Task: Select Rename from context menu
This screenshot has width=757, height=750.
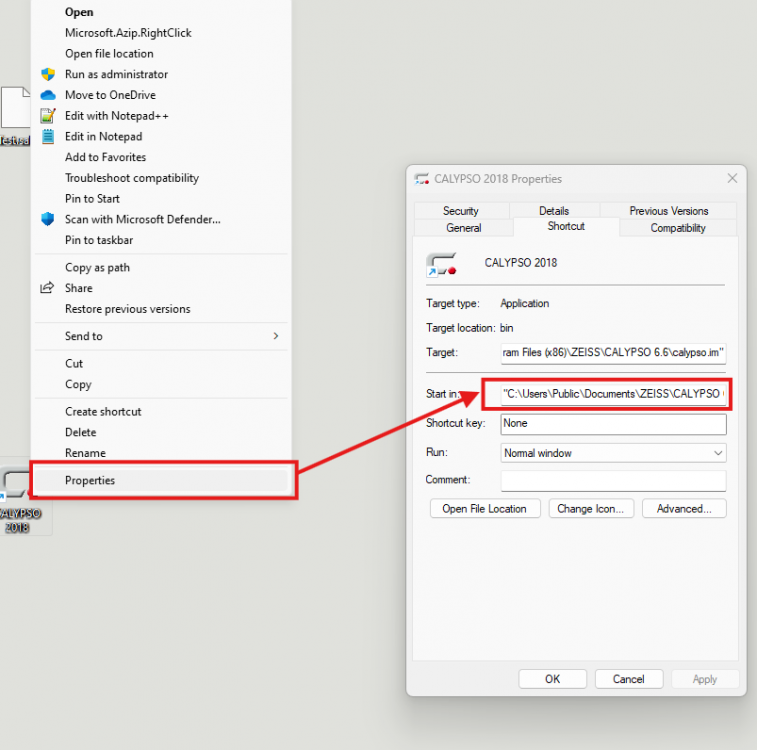Action: [x=85, y=453]
